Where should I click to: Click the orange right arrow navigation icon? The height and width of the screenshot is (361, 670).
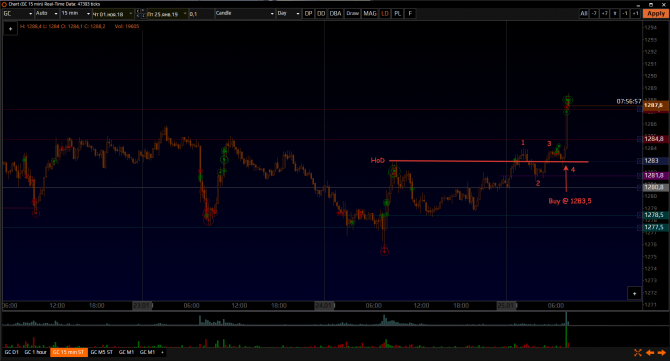pos(661,352)
